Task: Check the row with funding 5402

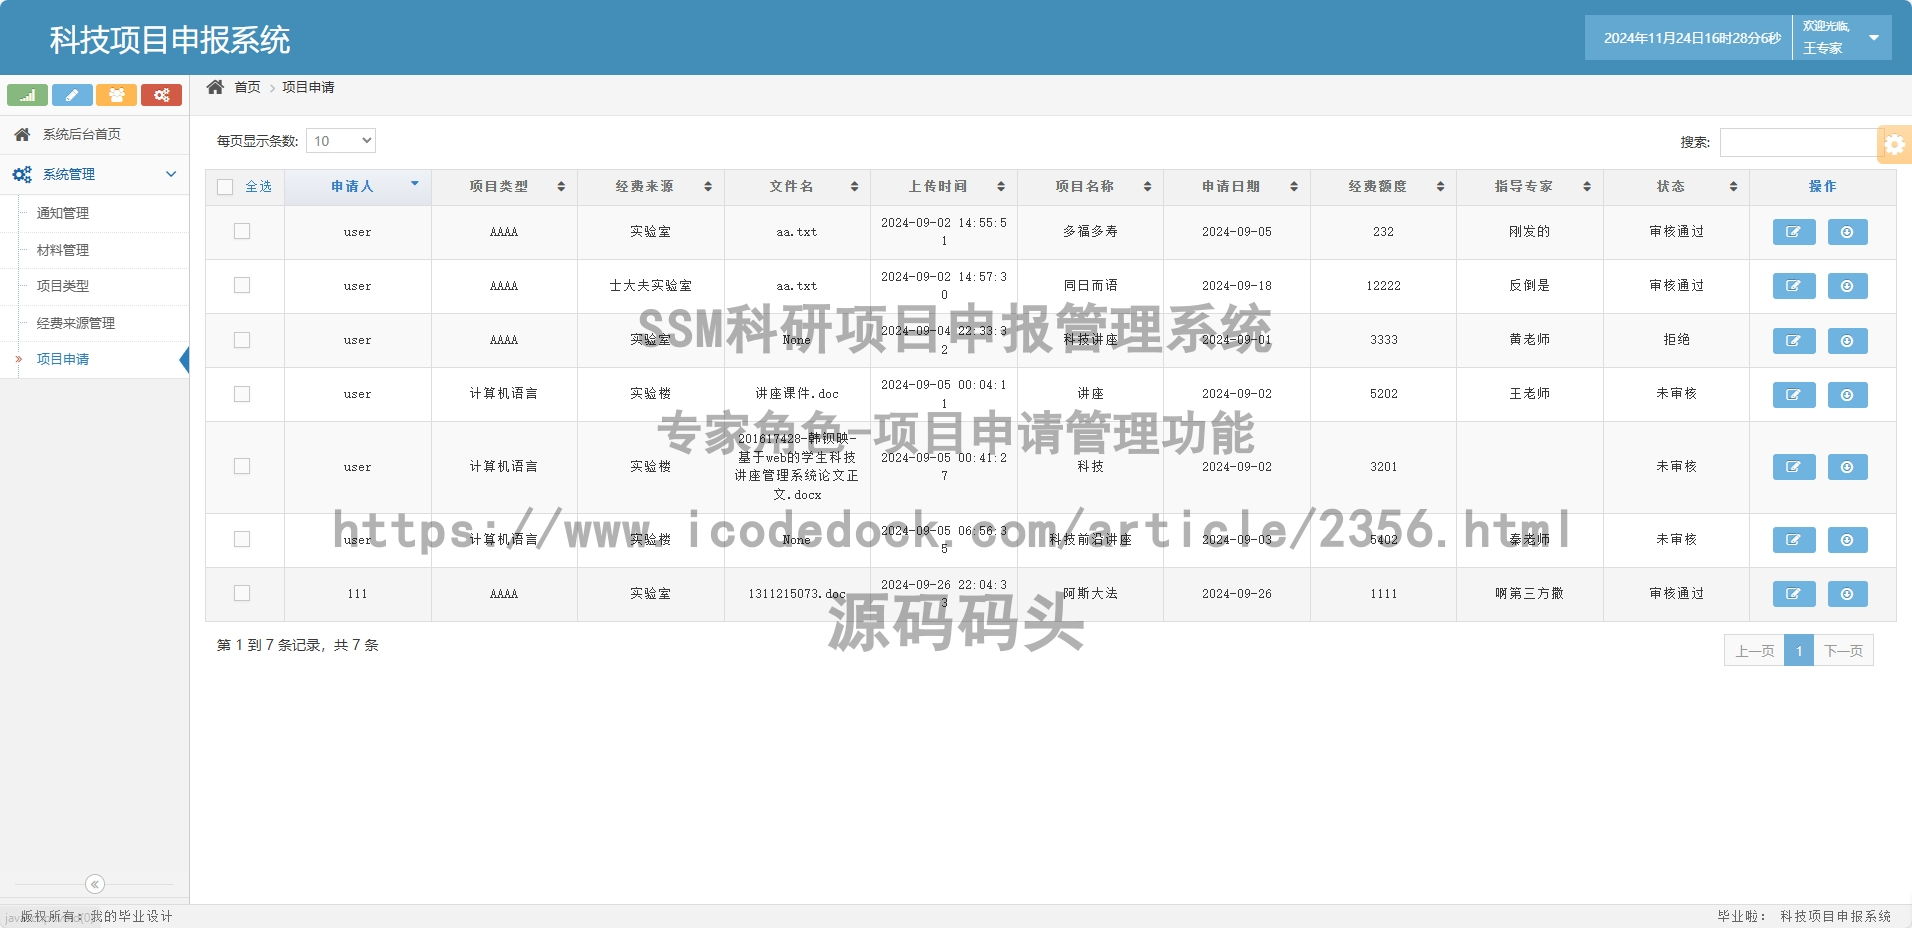Action: [x=242, y=539]
